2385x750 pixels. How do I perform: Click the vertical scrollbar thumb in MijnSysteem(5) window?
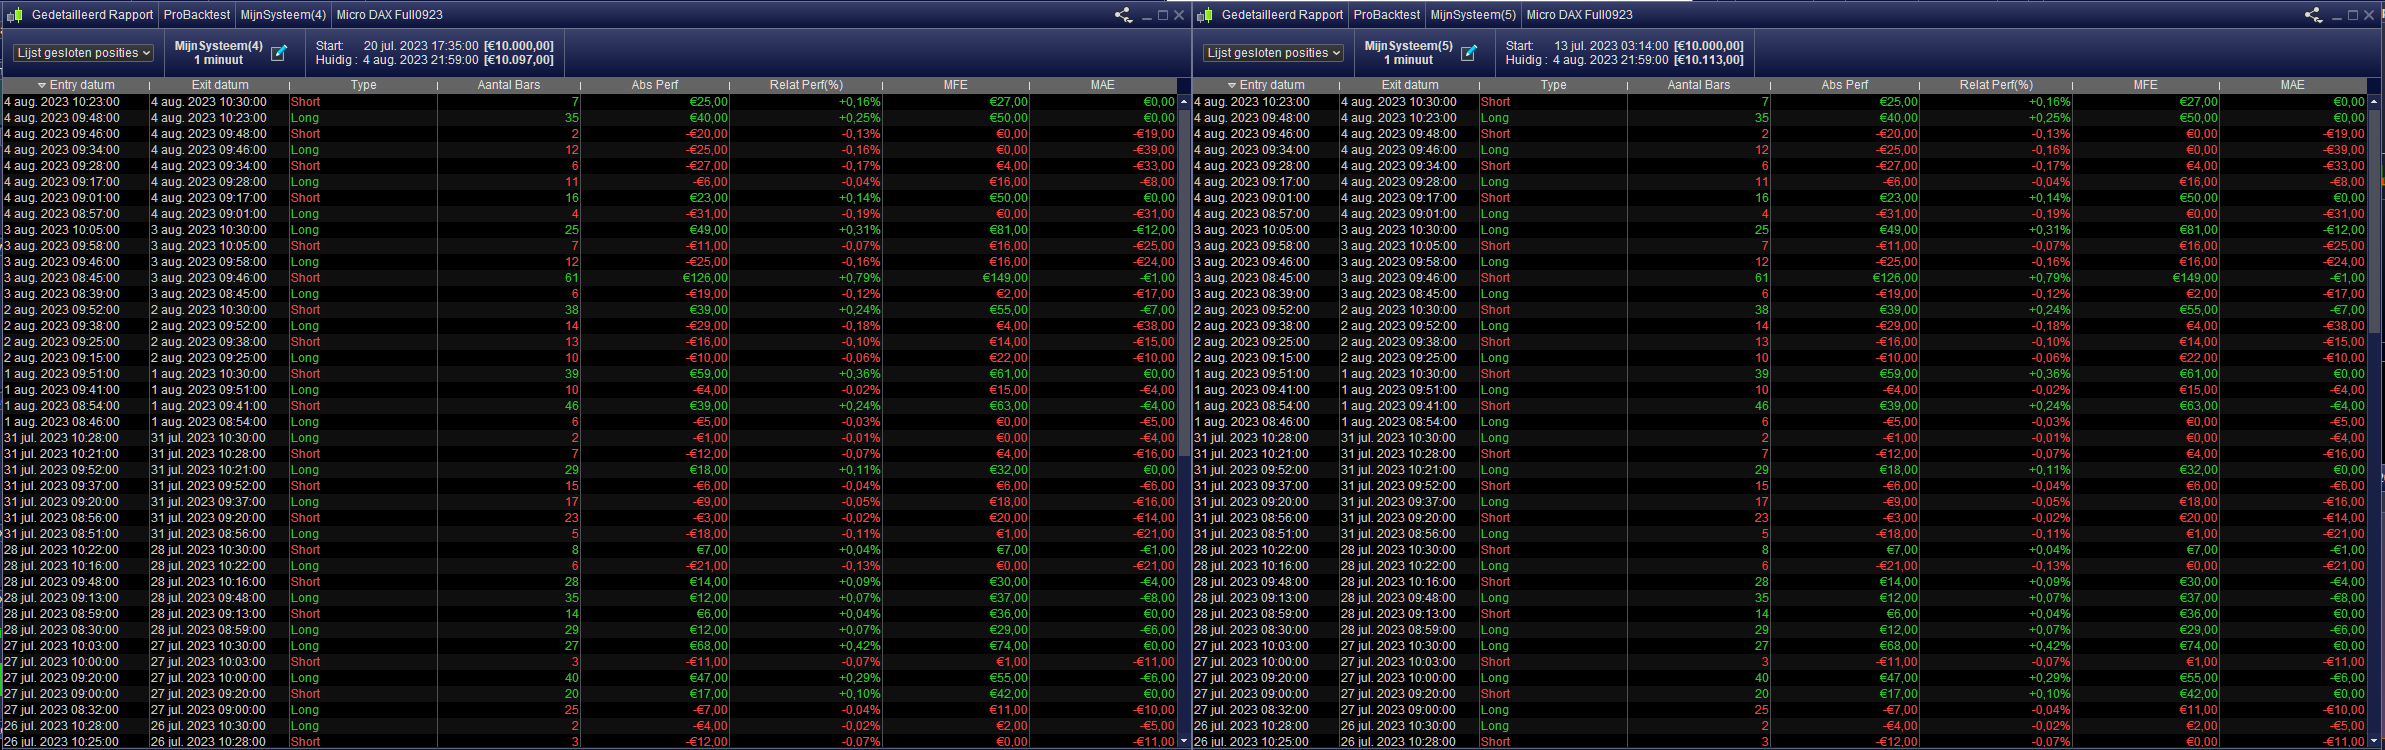tap(2374, 220)
